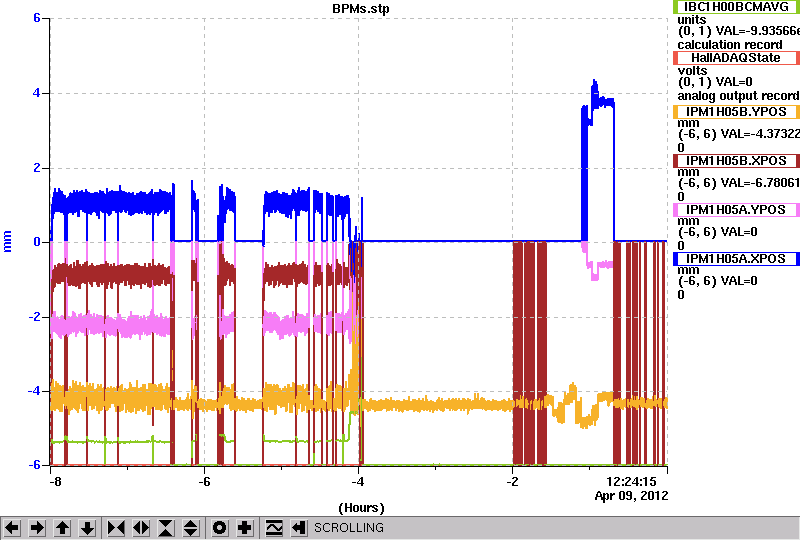Click the waveform auto-scale icon

pos(274,528)
